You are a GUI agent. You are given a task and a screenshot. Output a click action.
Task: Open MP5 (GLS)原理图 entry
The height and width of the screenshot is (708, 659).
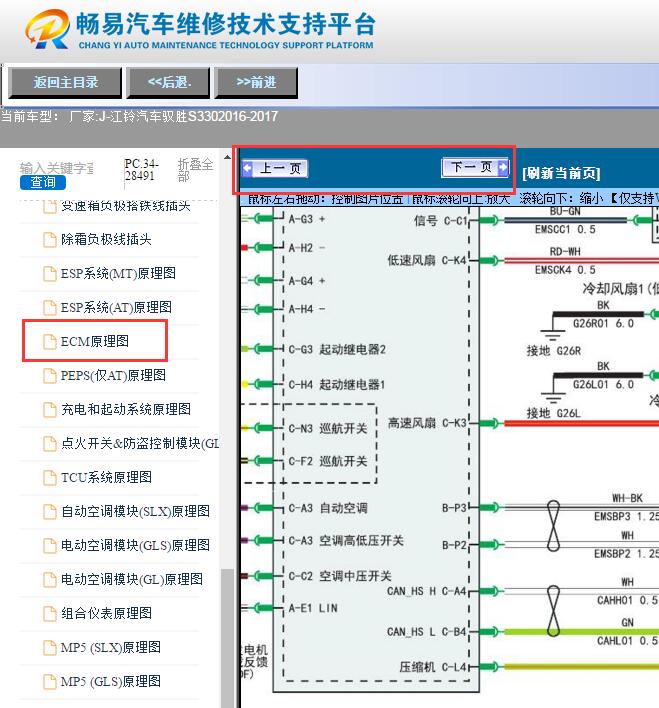coord(111,681)
